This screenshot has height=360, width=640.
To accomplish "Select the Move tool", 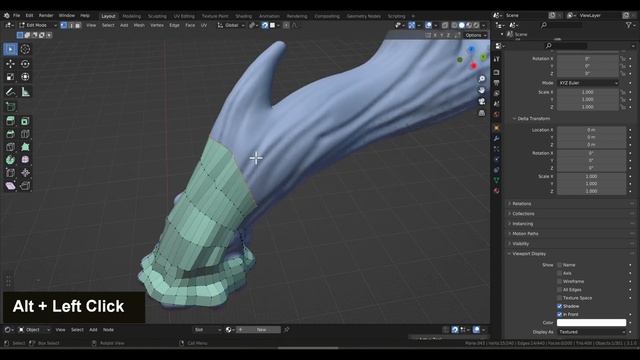I will tap(11, 64).
